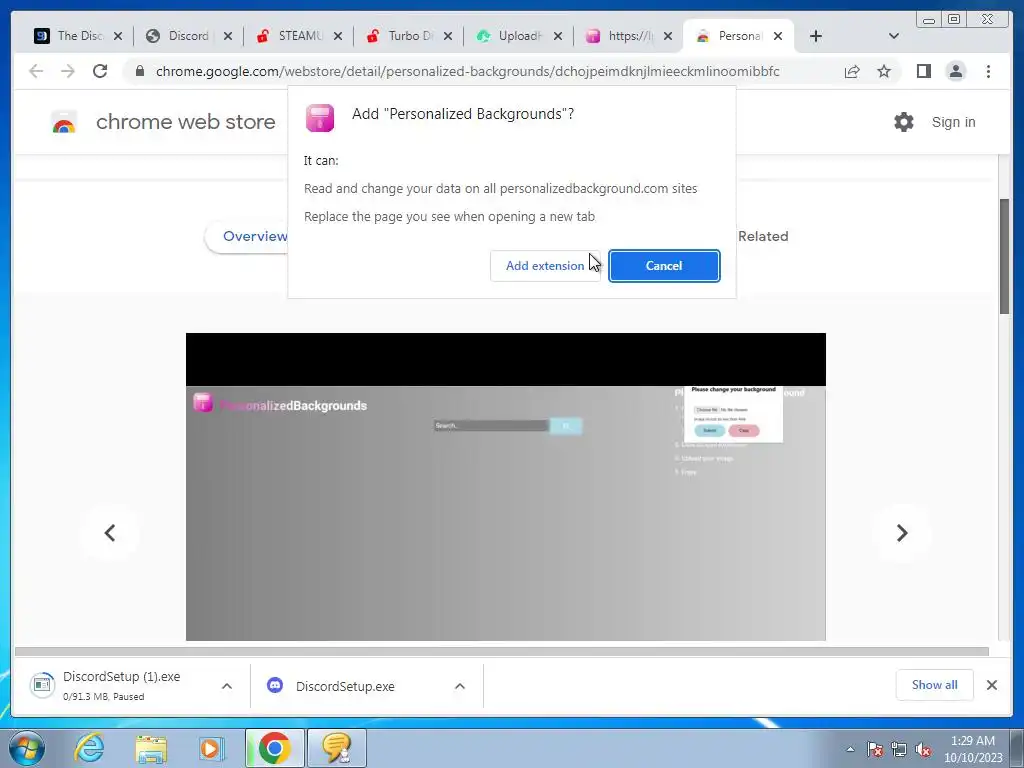Expand options for DiscordSetup (1).exe download

coord(227,686)
